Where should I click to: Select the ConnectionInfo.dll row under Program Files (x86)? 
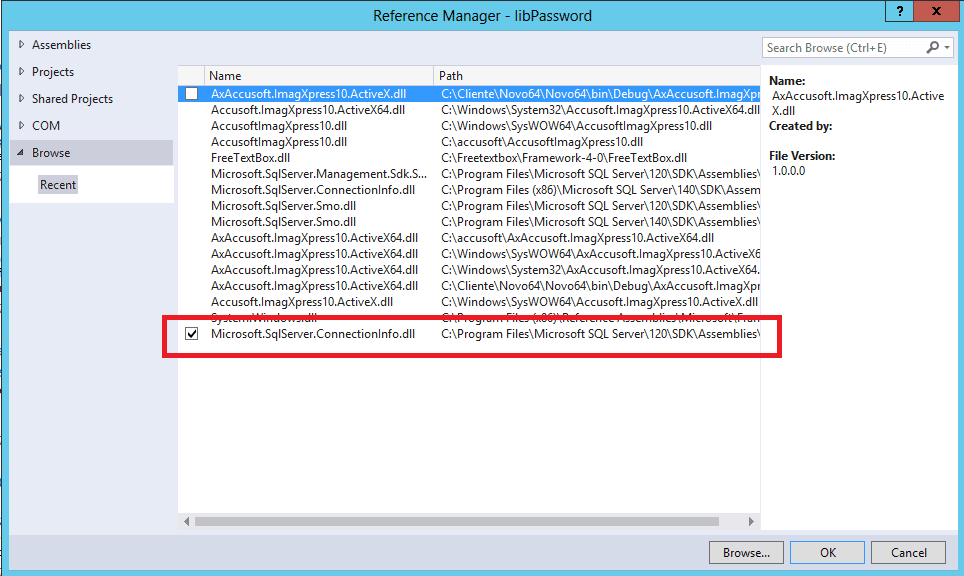pyautogui.click(x=469, y=190)
